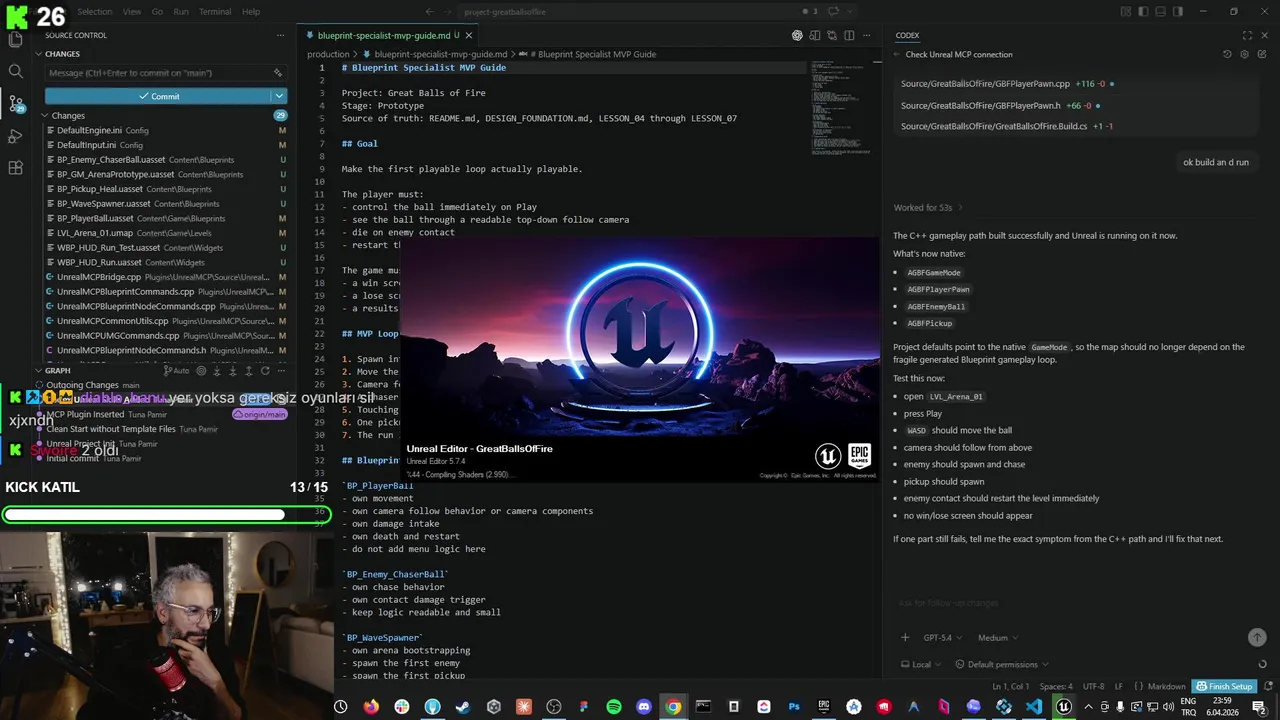The image size is (1280, 720).
Task: Open markdown preview to the side
Action: (815, 35)
